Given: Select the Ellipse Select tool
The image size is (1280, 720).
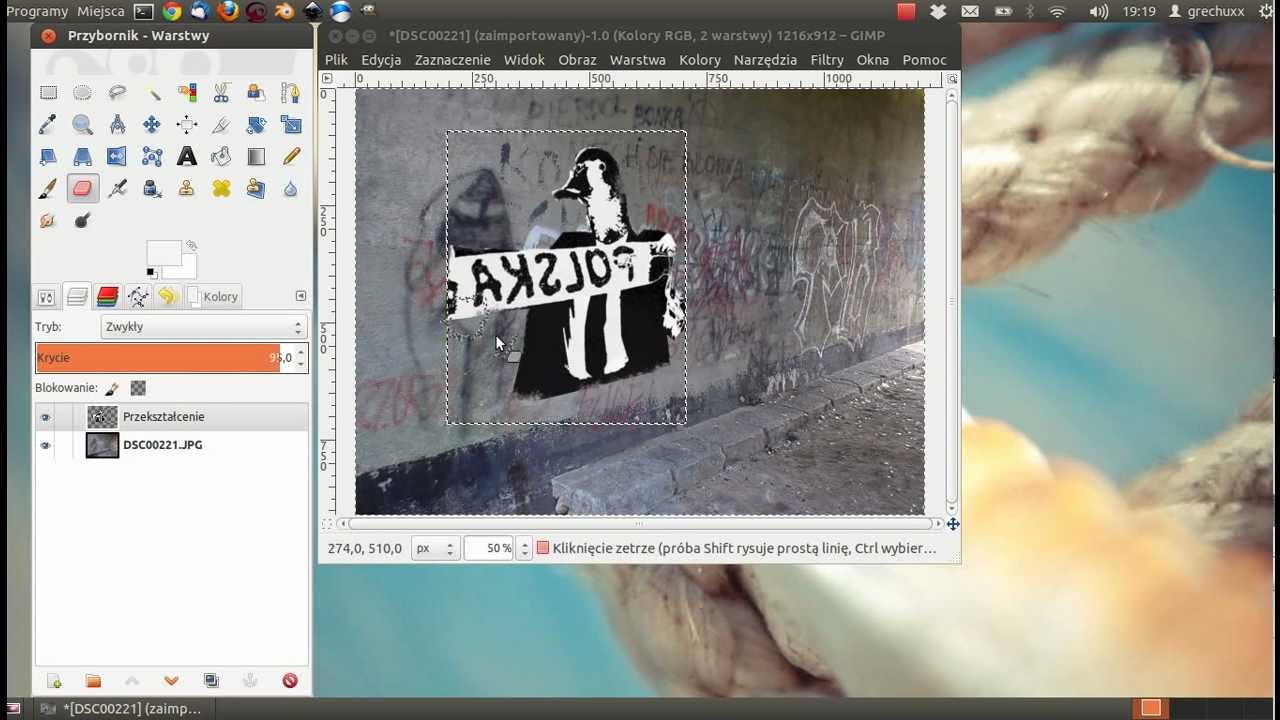Looking at the screenshot, I should coord(82,93).
